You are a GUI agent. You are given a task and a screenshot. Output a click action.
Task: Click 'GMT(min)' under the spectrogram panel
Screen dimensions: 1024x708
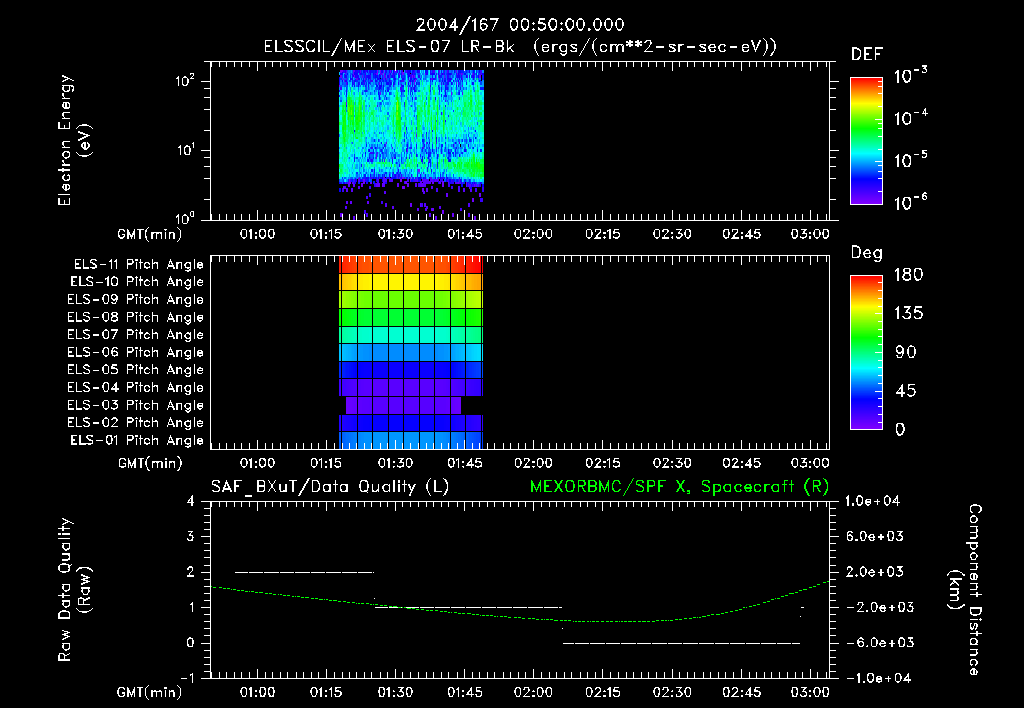150,234
